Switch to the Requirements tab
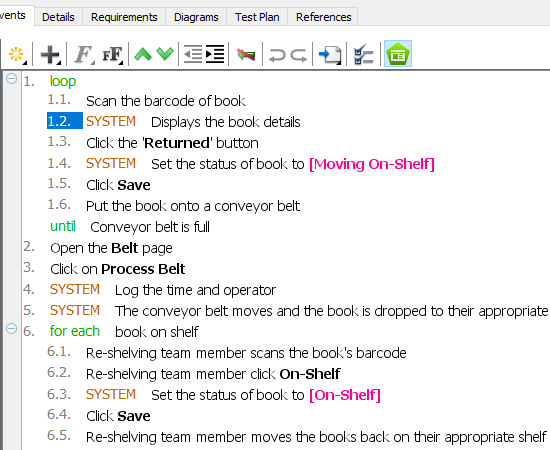 point(124,17)
